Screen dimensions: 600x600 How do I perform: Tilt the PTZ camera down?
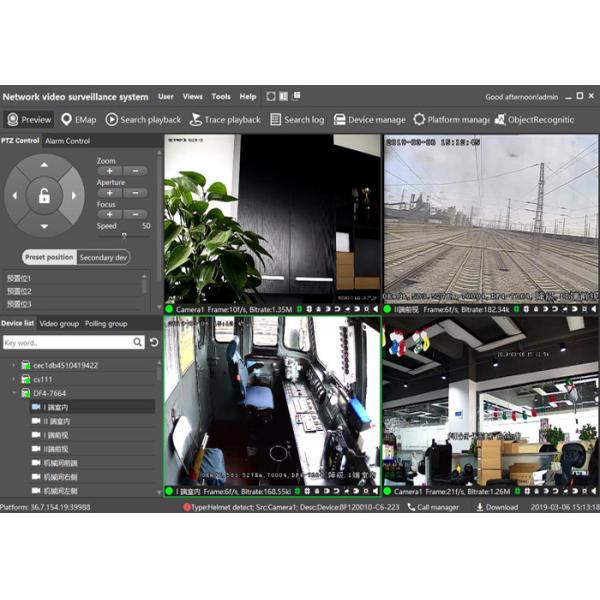(44, 227)
